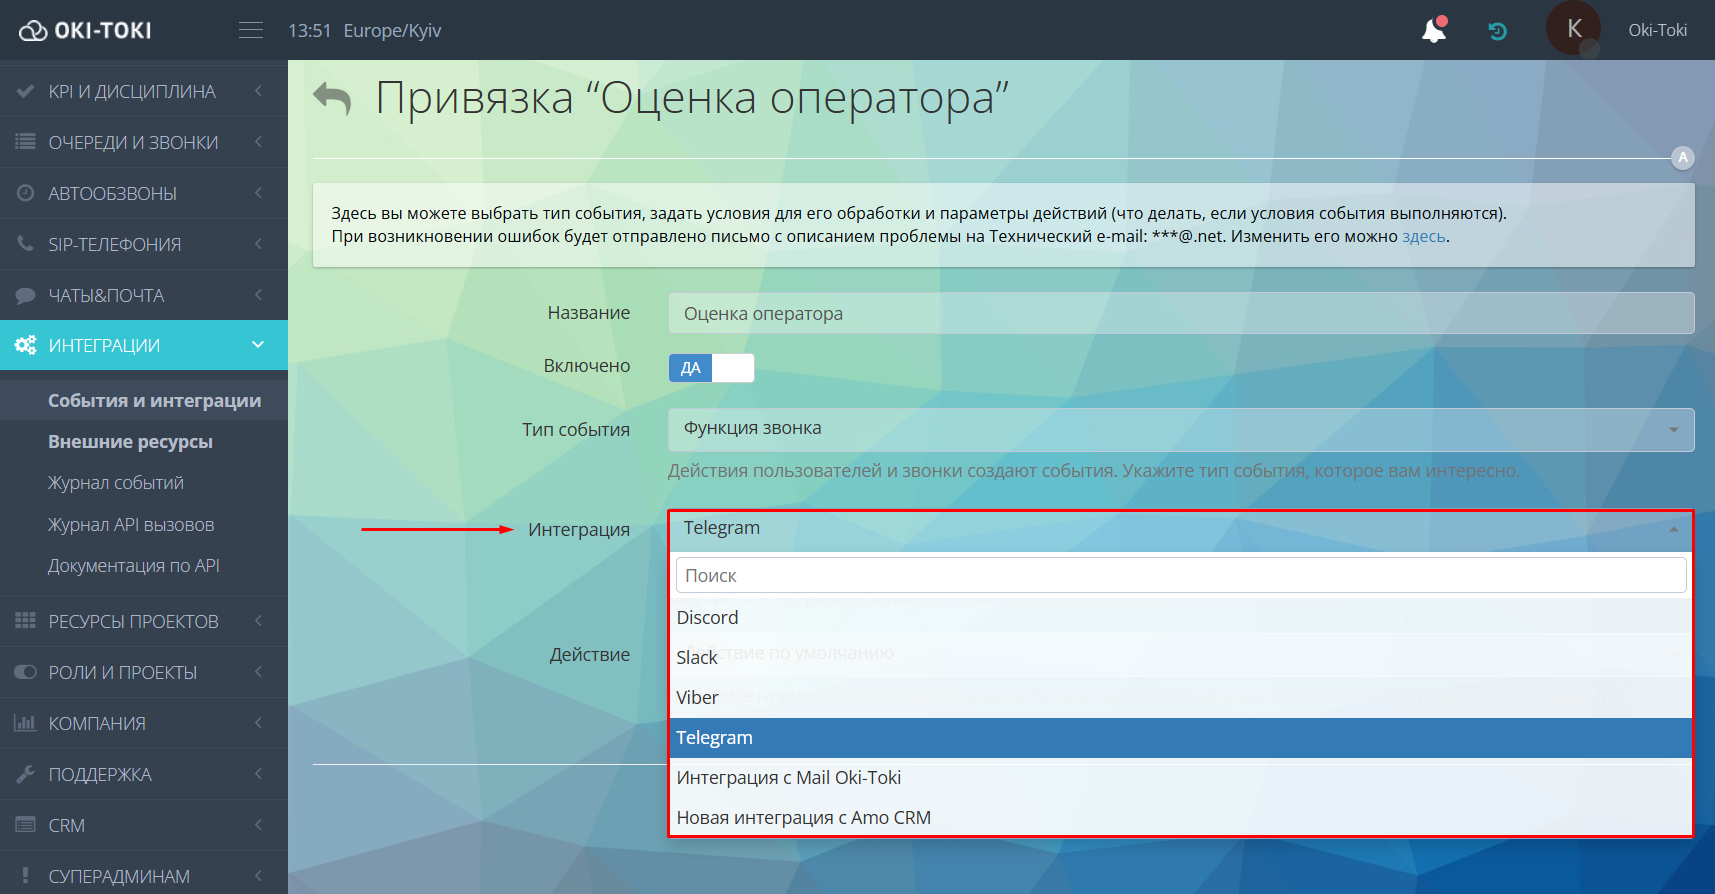
Task: Open ЧАТЫ&ПОЧТА menu label
Action: click(106, 296)
